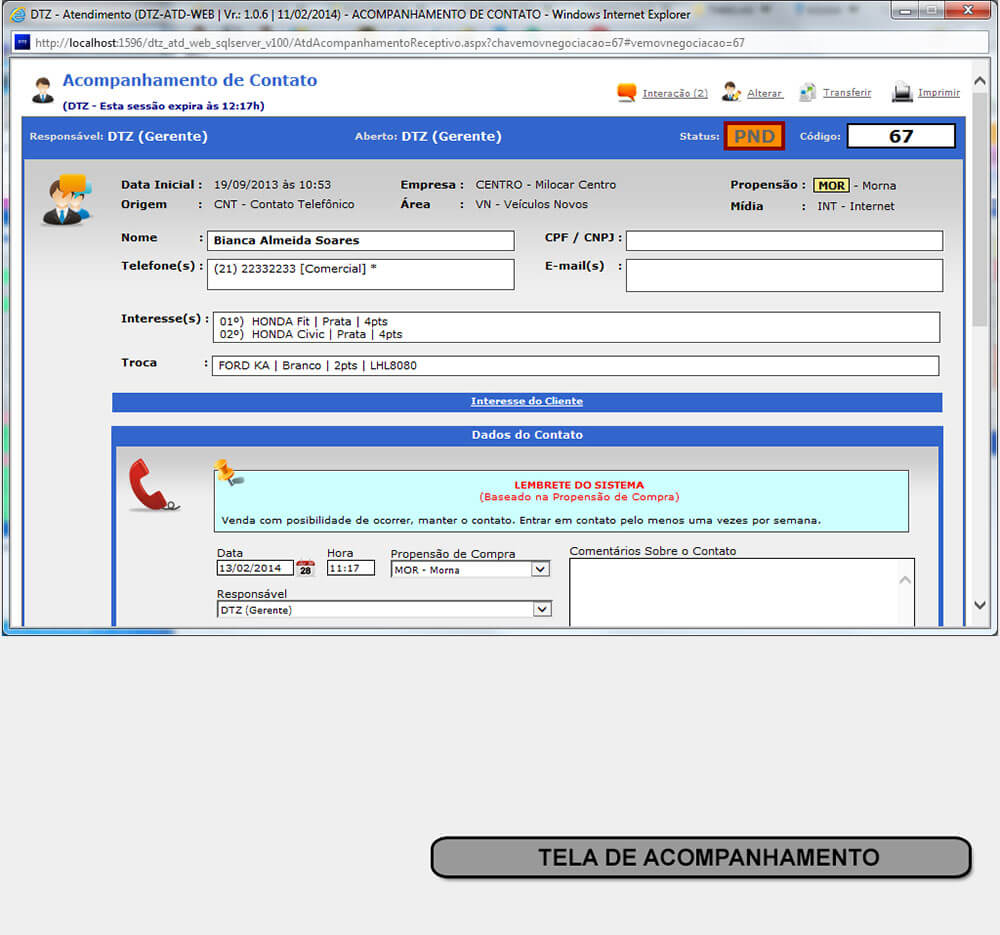This screenshot has height=935, width=1000.
Task: Open the calendar date picker icon
Action: click(305, 568)
